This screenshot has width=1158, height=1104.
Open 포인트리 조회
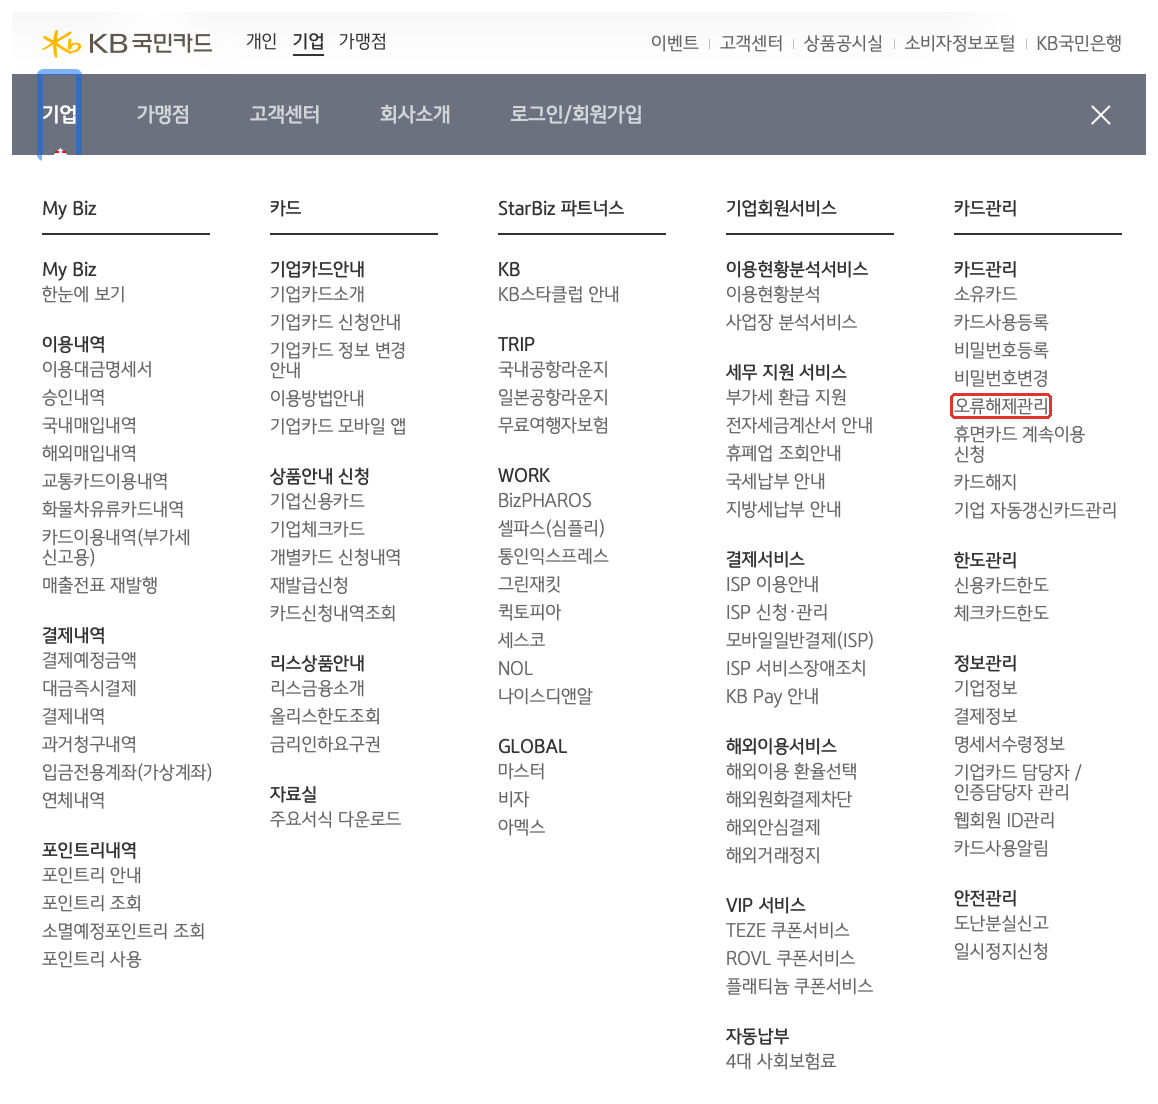point(92,903)
